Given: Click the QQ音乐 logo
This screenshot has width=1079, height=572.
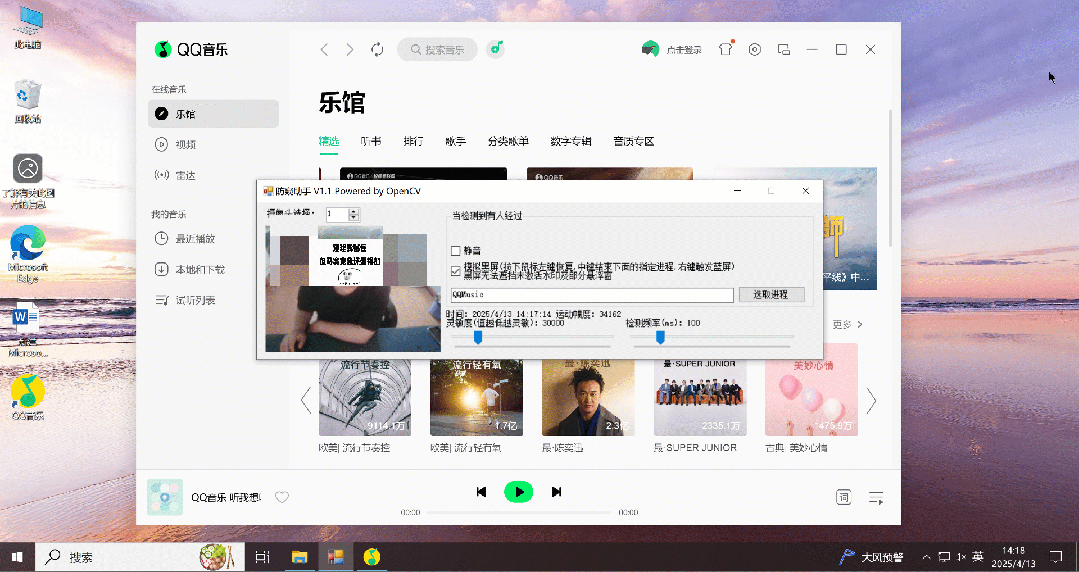Looking at the screenshot, I should (191, 50).
